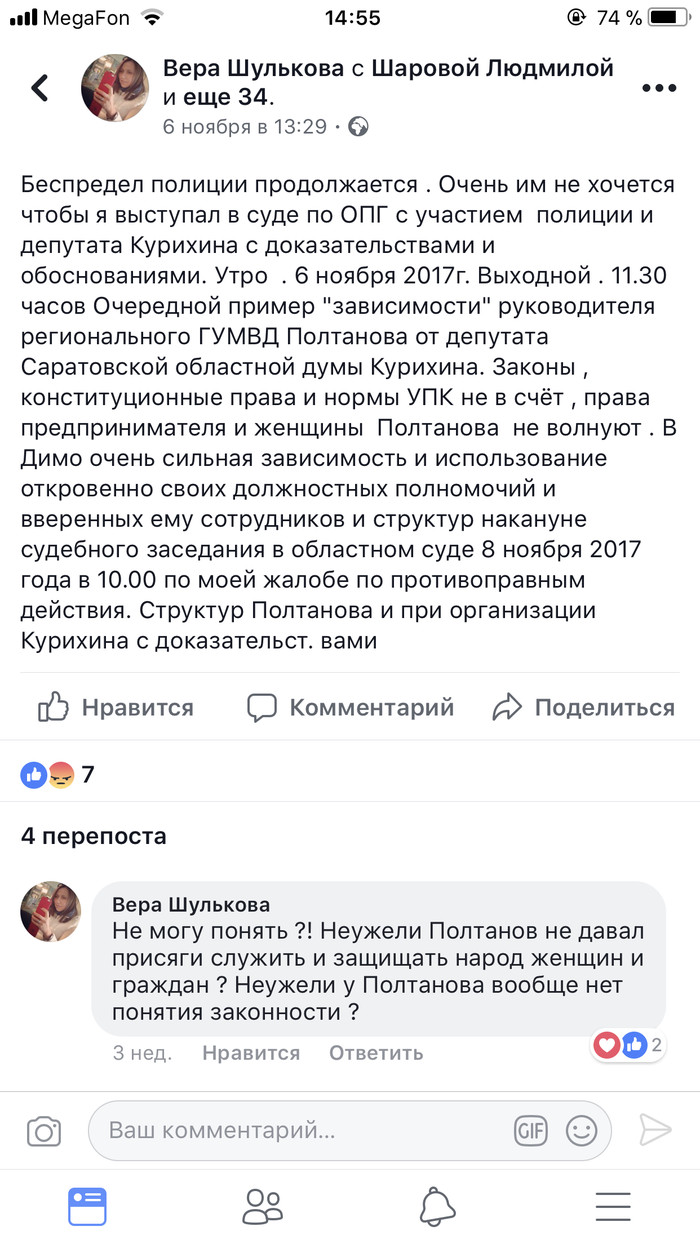Tap the send comment arrow icon
Viewport: 700px width, 1244px height.
tap(655, 1130)
